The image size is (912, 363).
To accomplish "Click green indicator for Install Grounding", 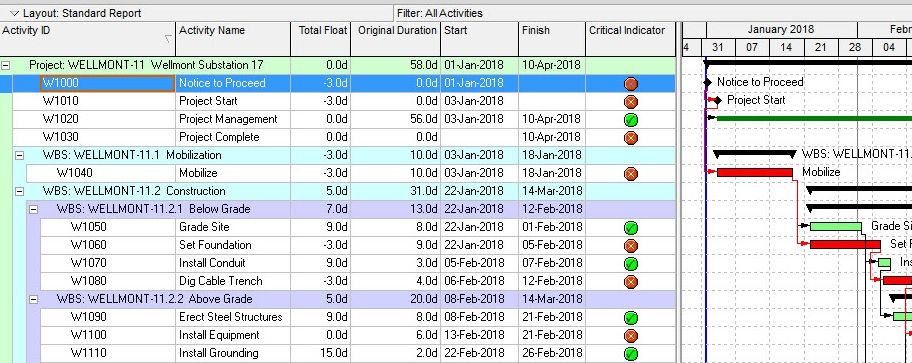I will [630, 354].
